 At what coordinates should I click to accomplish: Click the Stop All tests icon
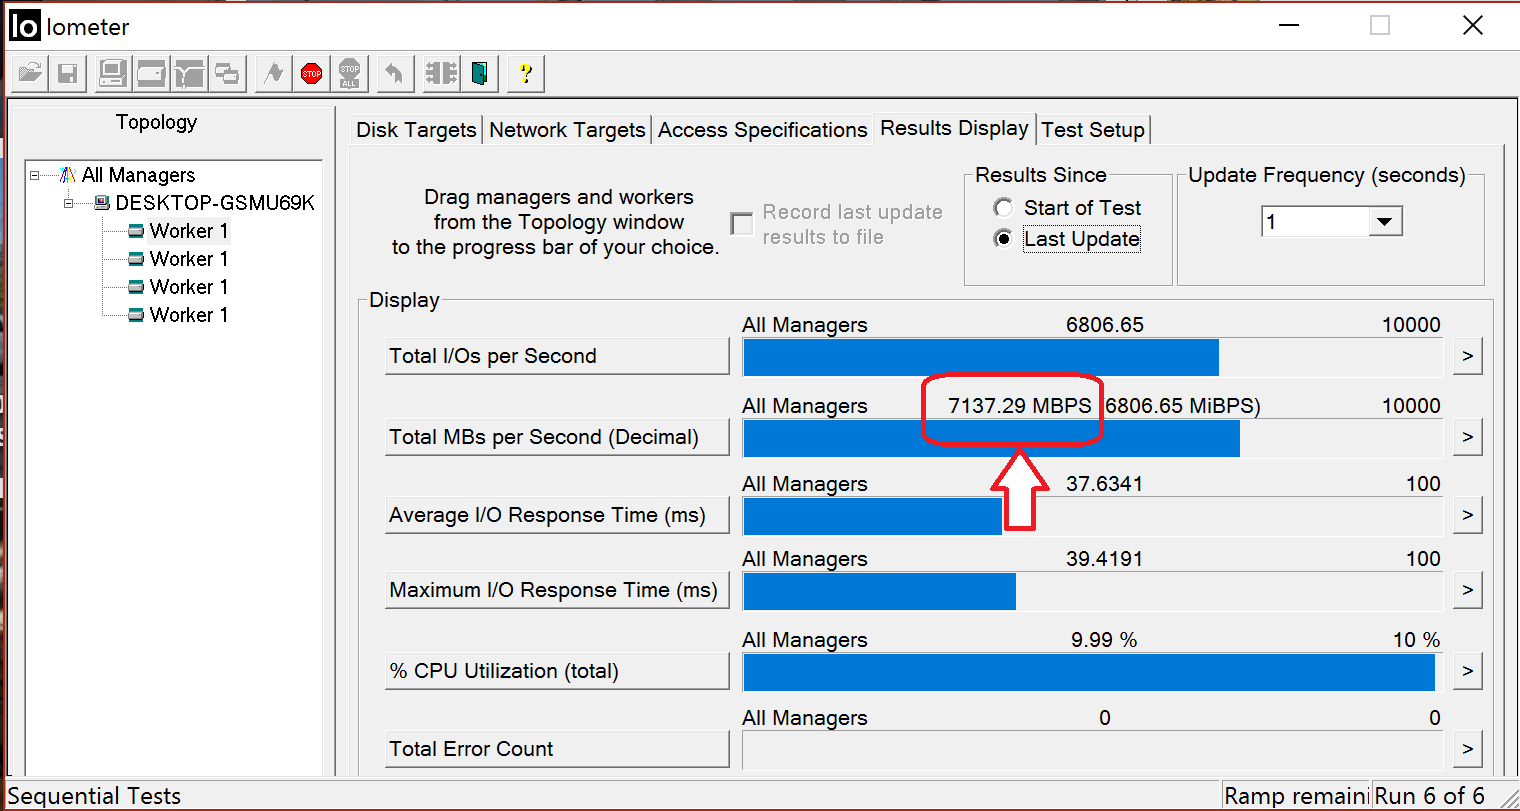click(x=349, y=73)
